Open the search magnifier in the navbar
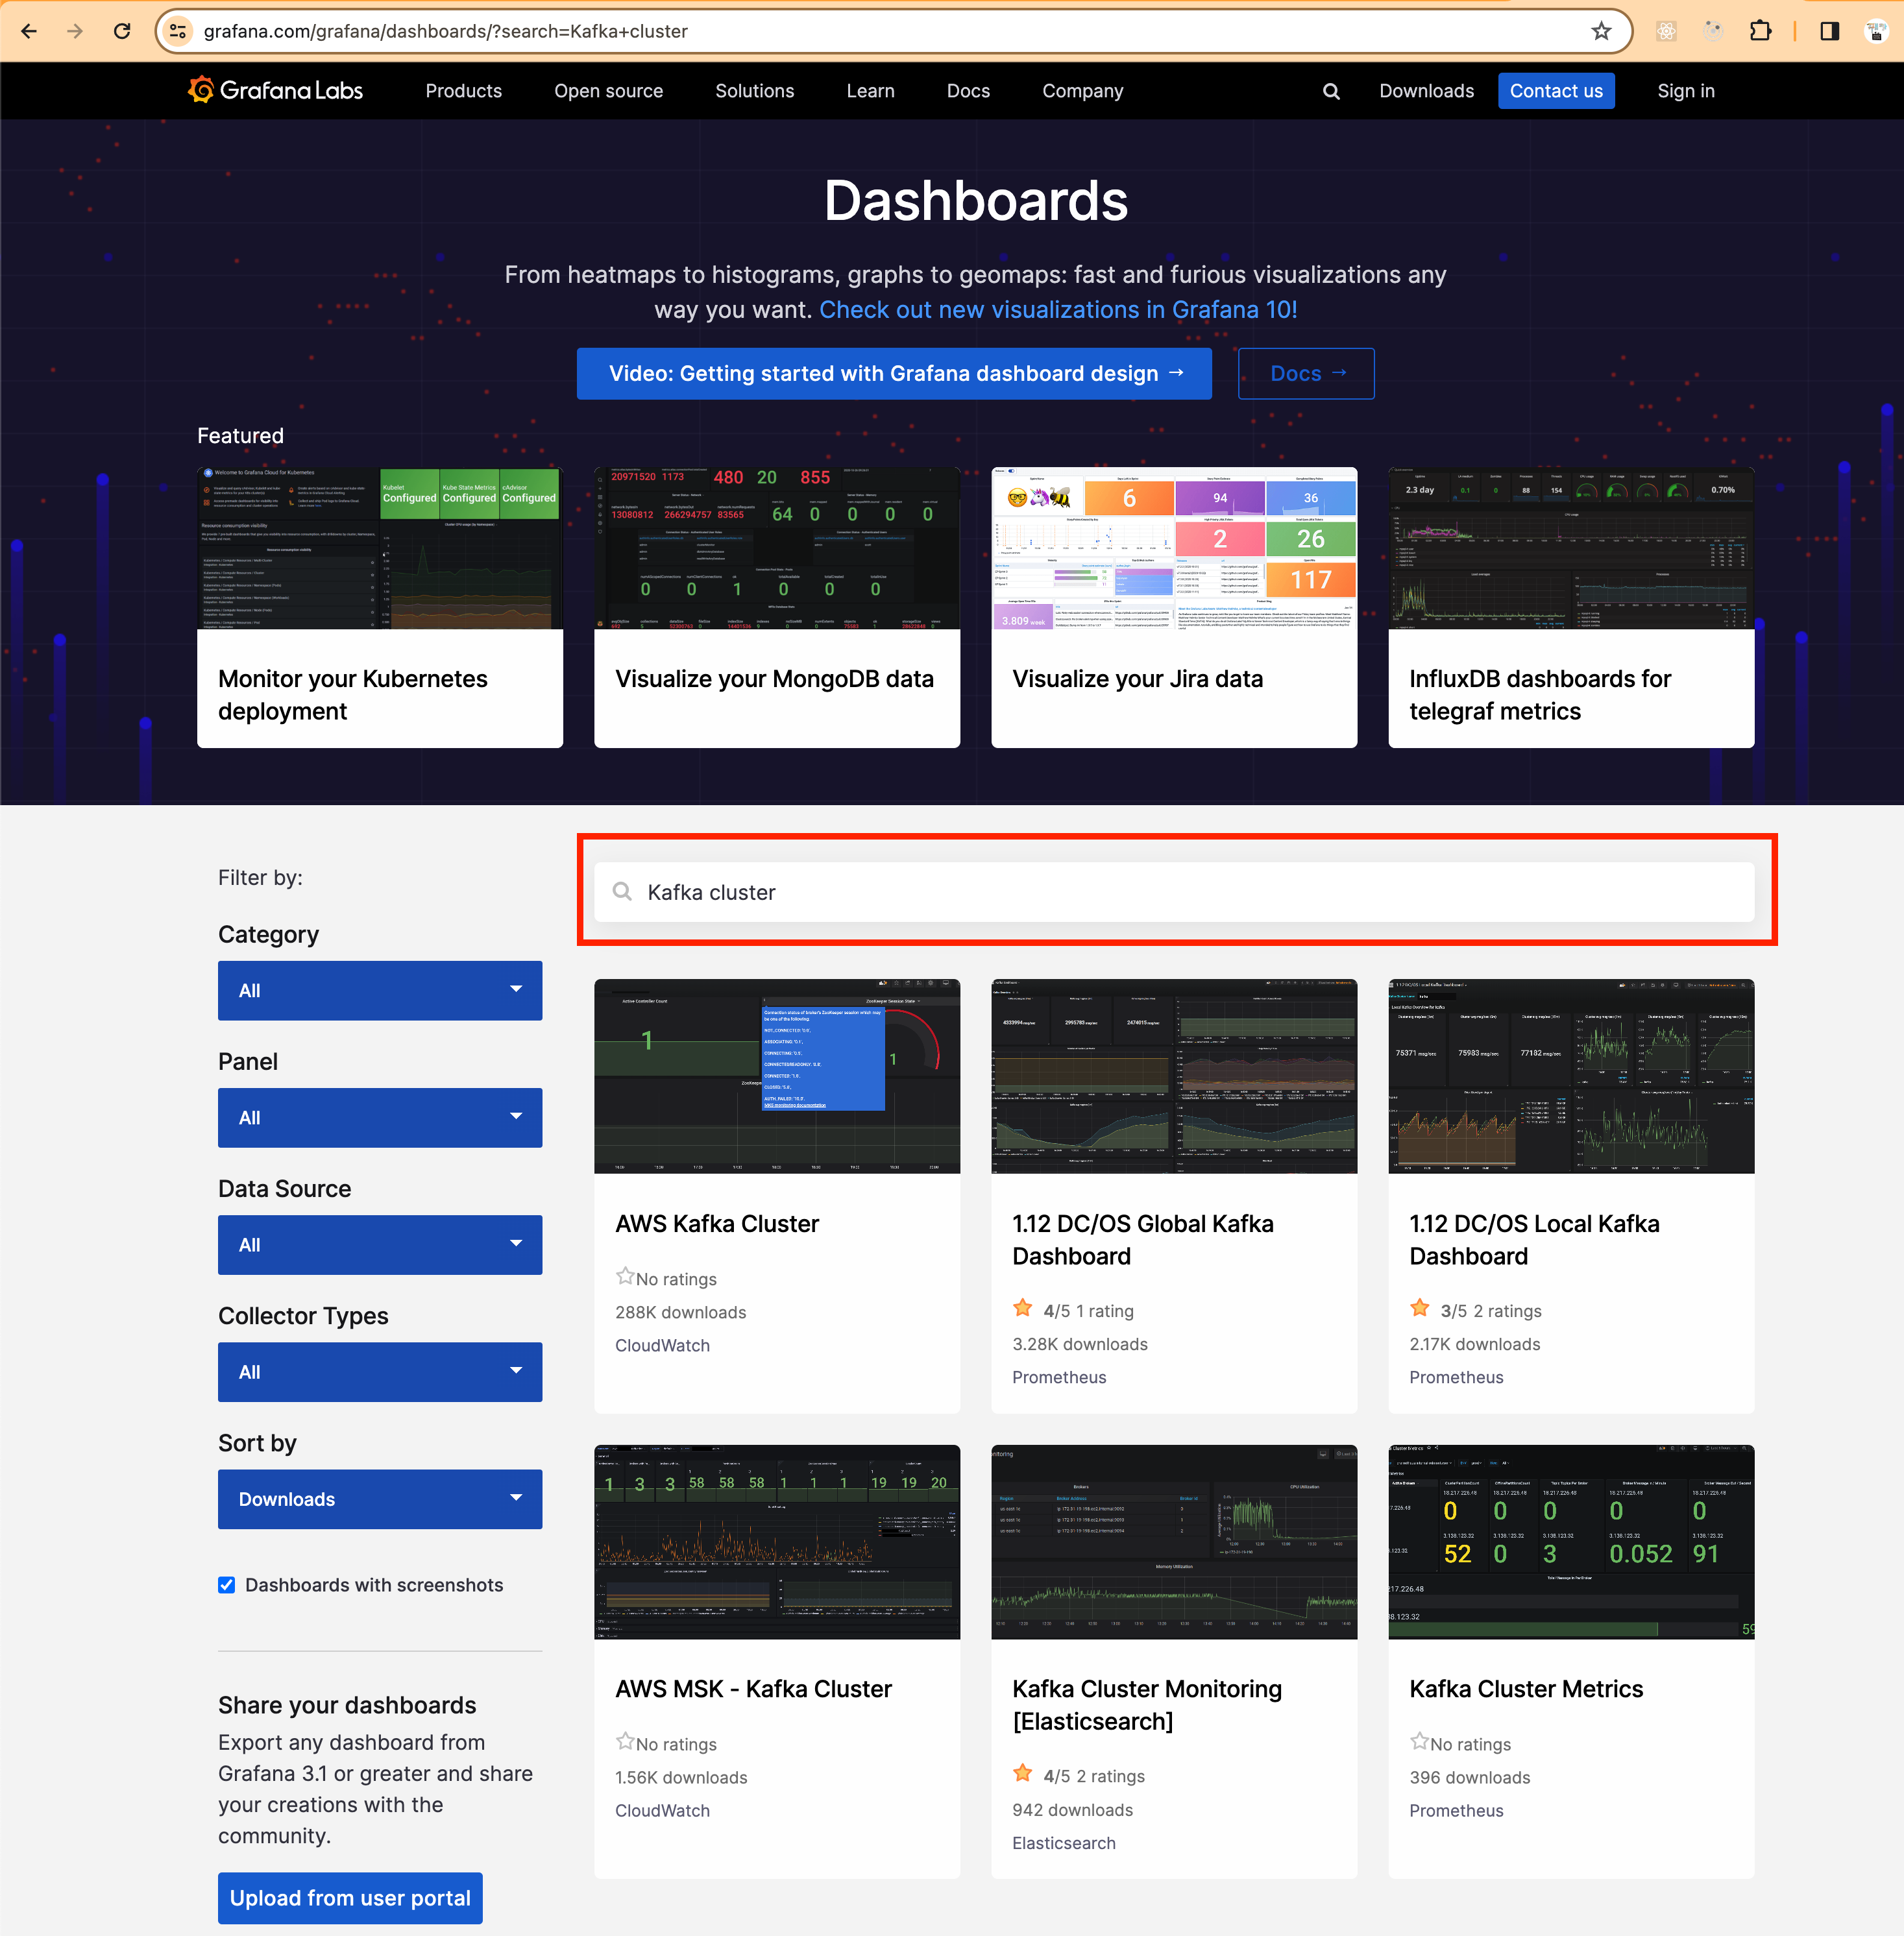The image size is (1904, 1936). (1330, 91)
